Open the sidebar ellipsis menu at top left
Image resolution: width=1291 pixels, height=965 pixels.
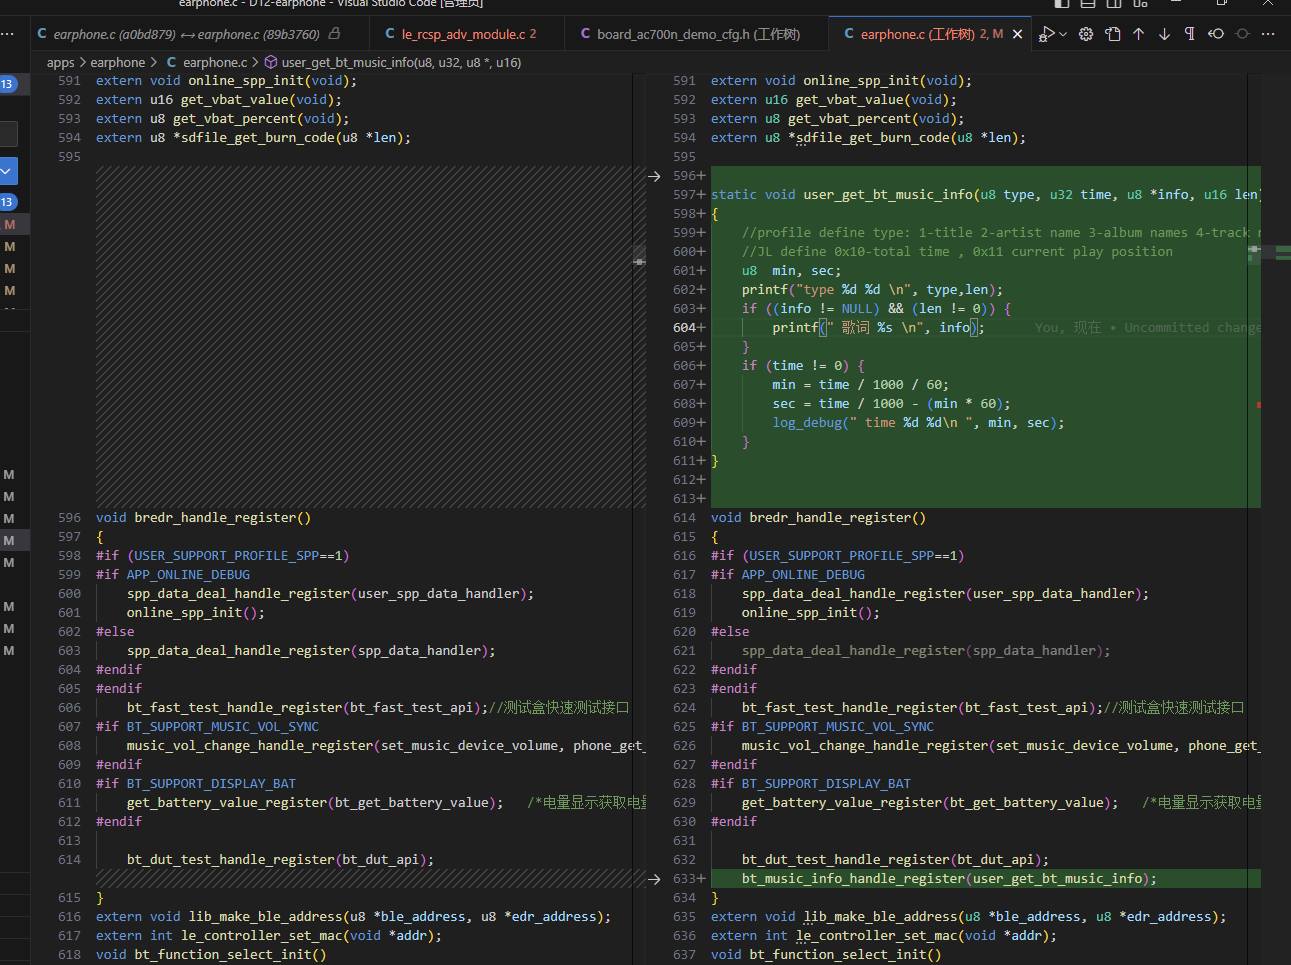8,34
